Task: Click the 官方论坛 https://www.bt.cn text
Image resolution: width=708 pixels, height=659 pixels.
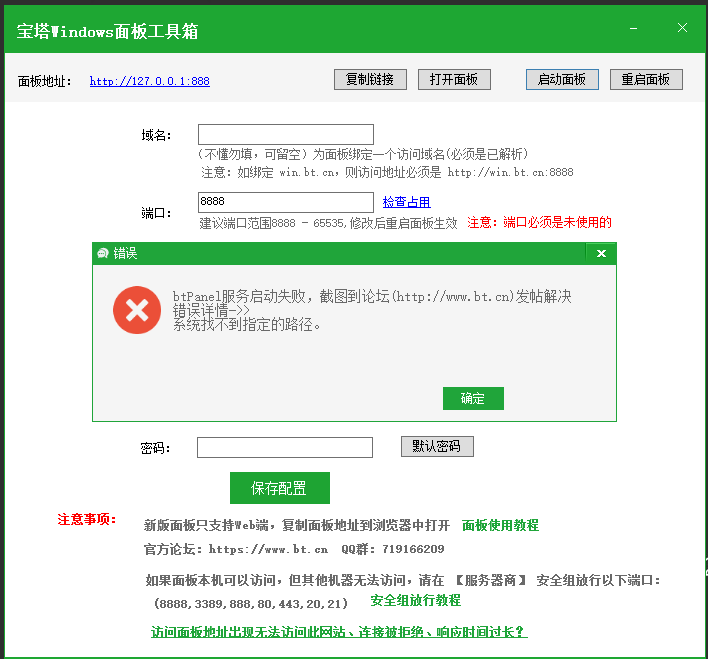Action: coord(236,549)
